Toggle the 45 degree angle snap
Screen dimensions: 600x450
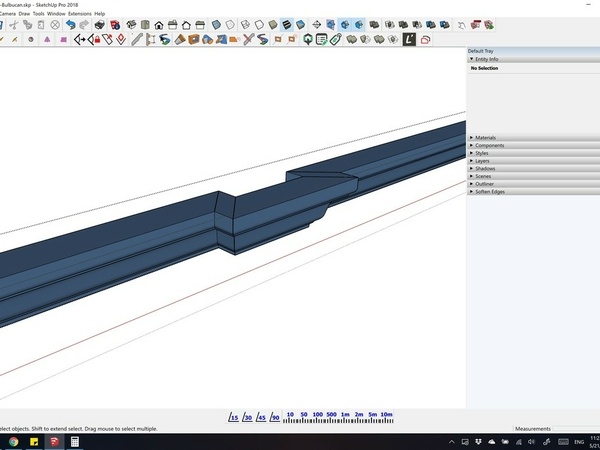point(261,416)
